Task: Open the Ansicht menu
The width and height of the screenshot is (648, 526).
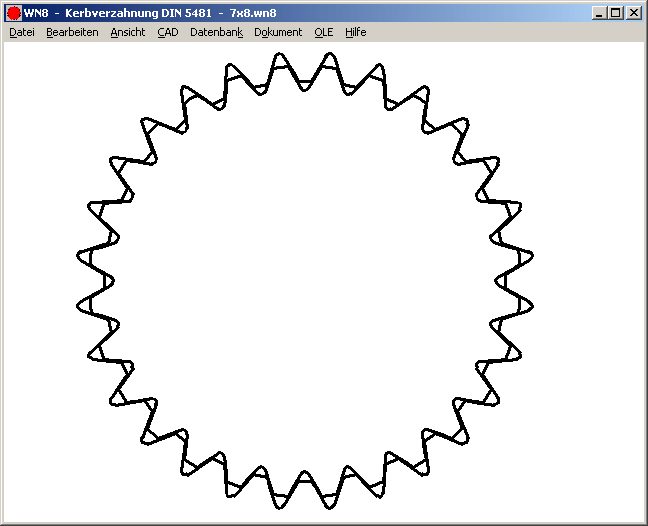Action: [128, 32]
